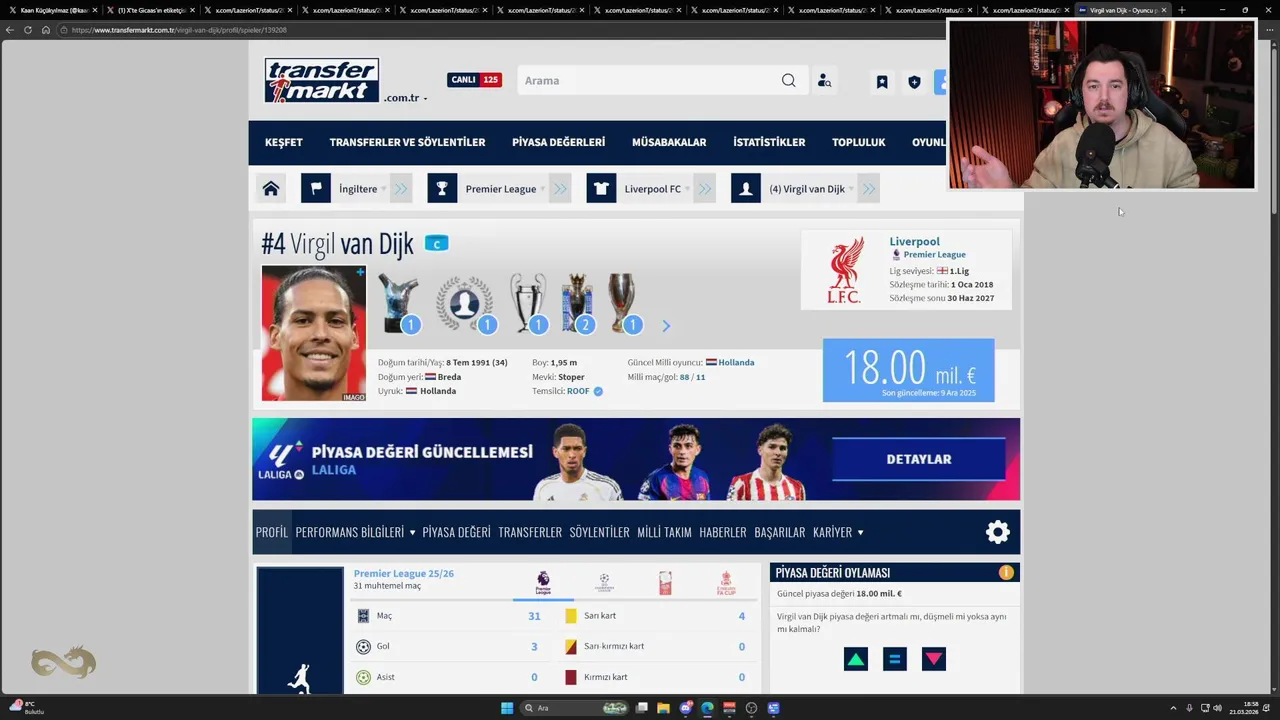Image resolution: width=1280 pixels, height=720 pixels.
Task: Click the Liverpool FC crest
Action: coord(845,270)
